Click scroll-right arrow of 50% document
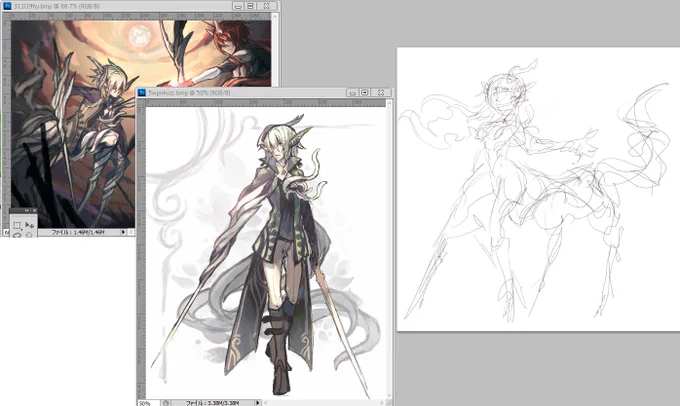 382,403
